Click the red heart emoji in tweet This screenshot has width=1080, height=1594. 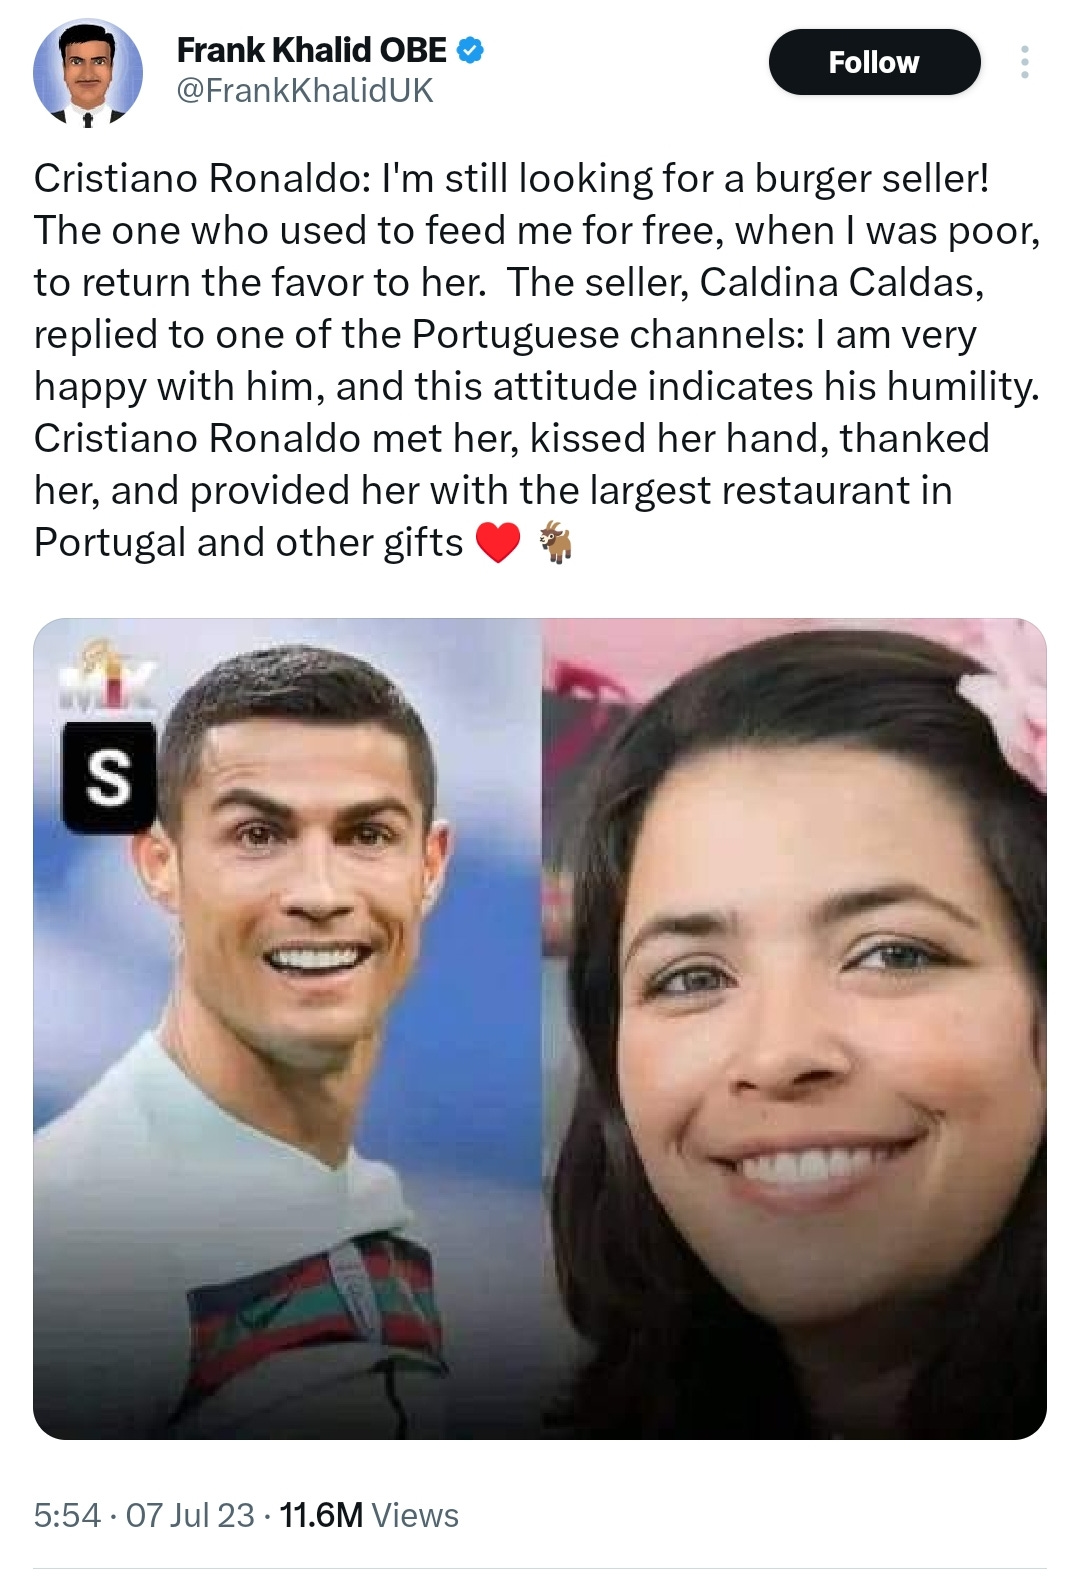(x=498, y=543)
